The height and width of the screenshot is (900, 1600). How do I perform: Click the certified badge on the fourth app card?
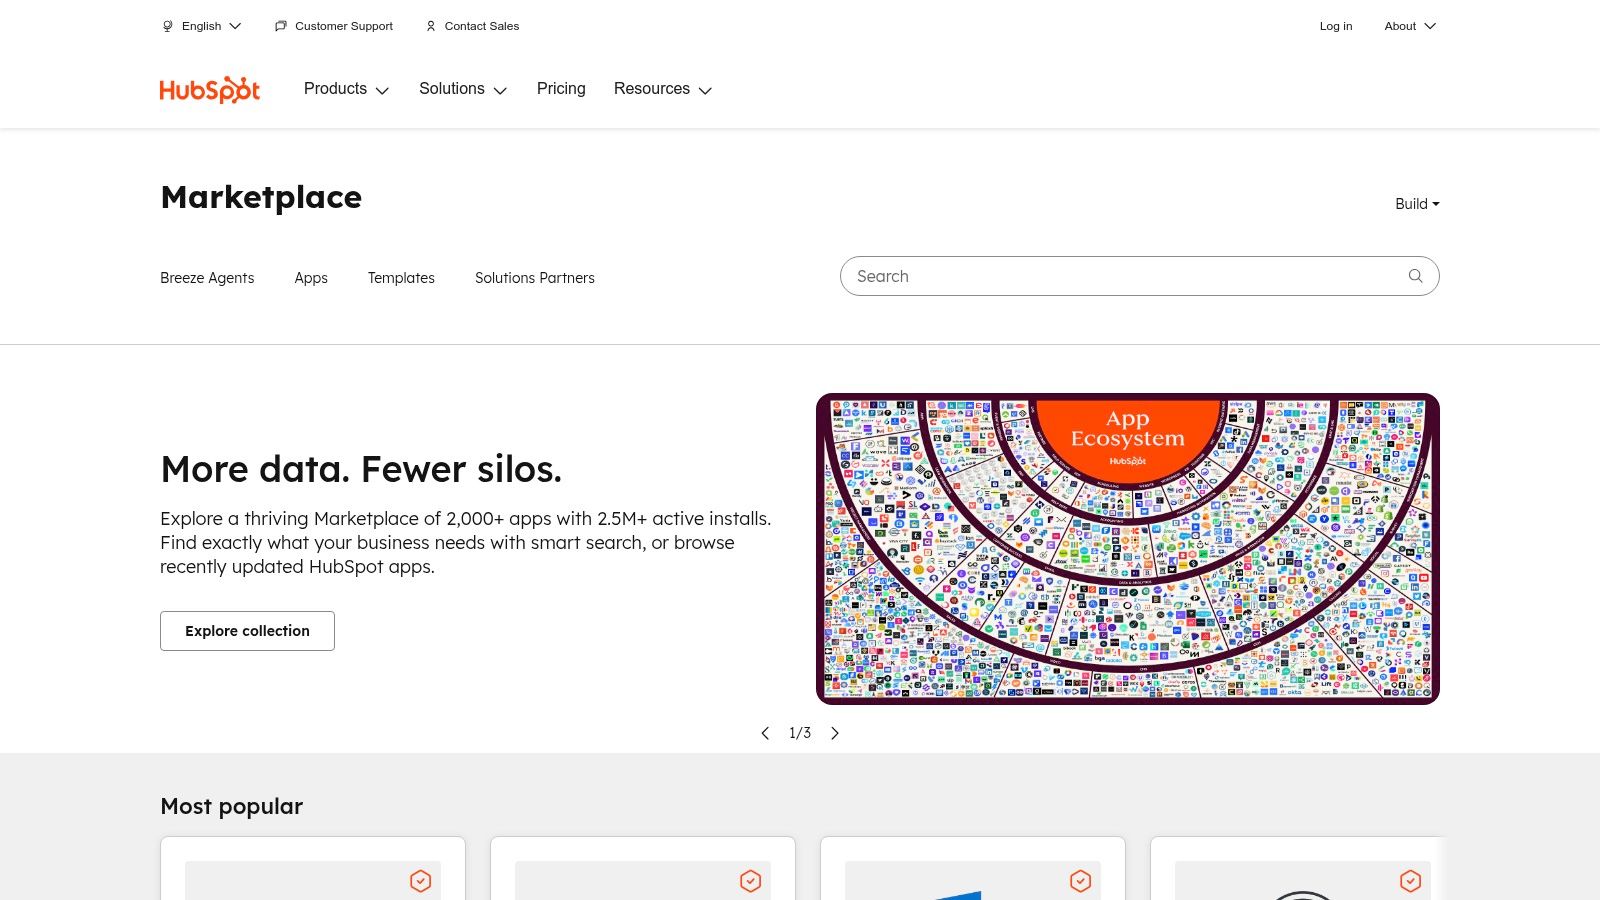pyautogui.click(x=1411, y=881)
